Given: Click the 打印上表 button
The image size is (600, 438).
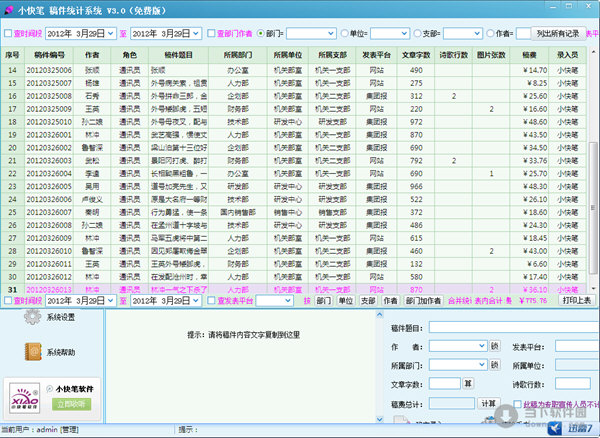Looking at the screenshot, I should click(x=576, y=299).
